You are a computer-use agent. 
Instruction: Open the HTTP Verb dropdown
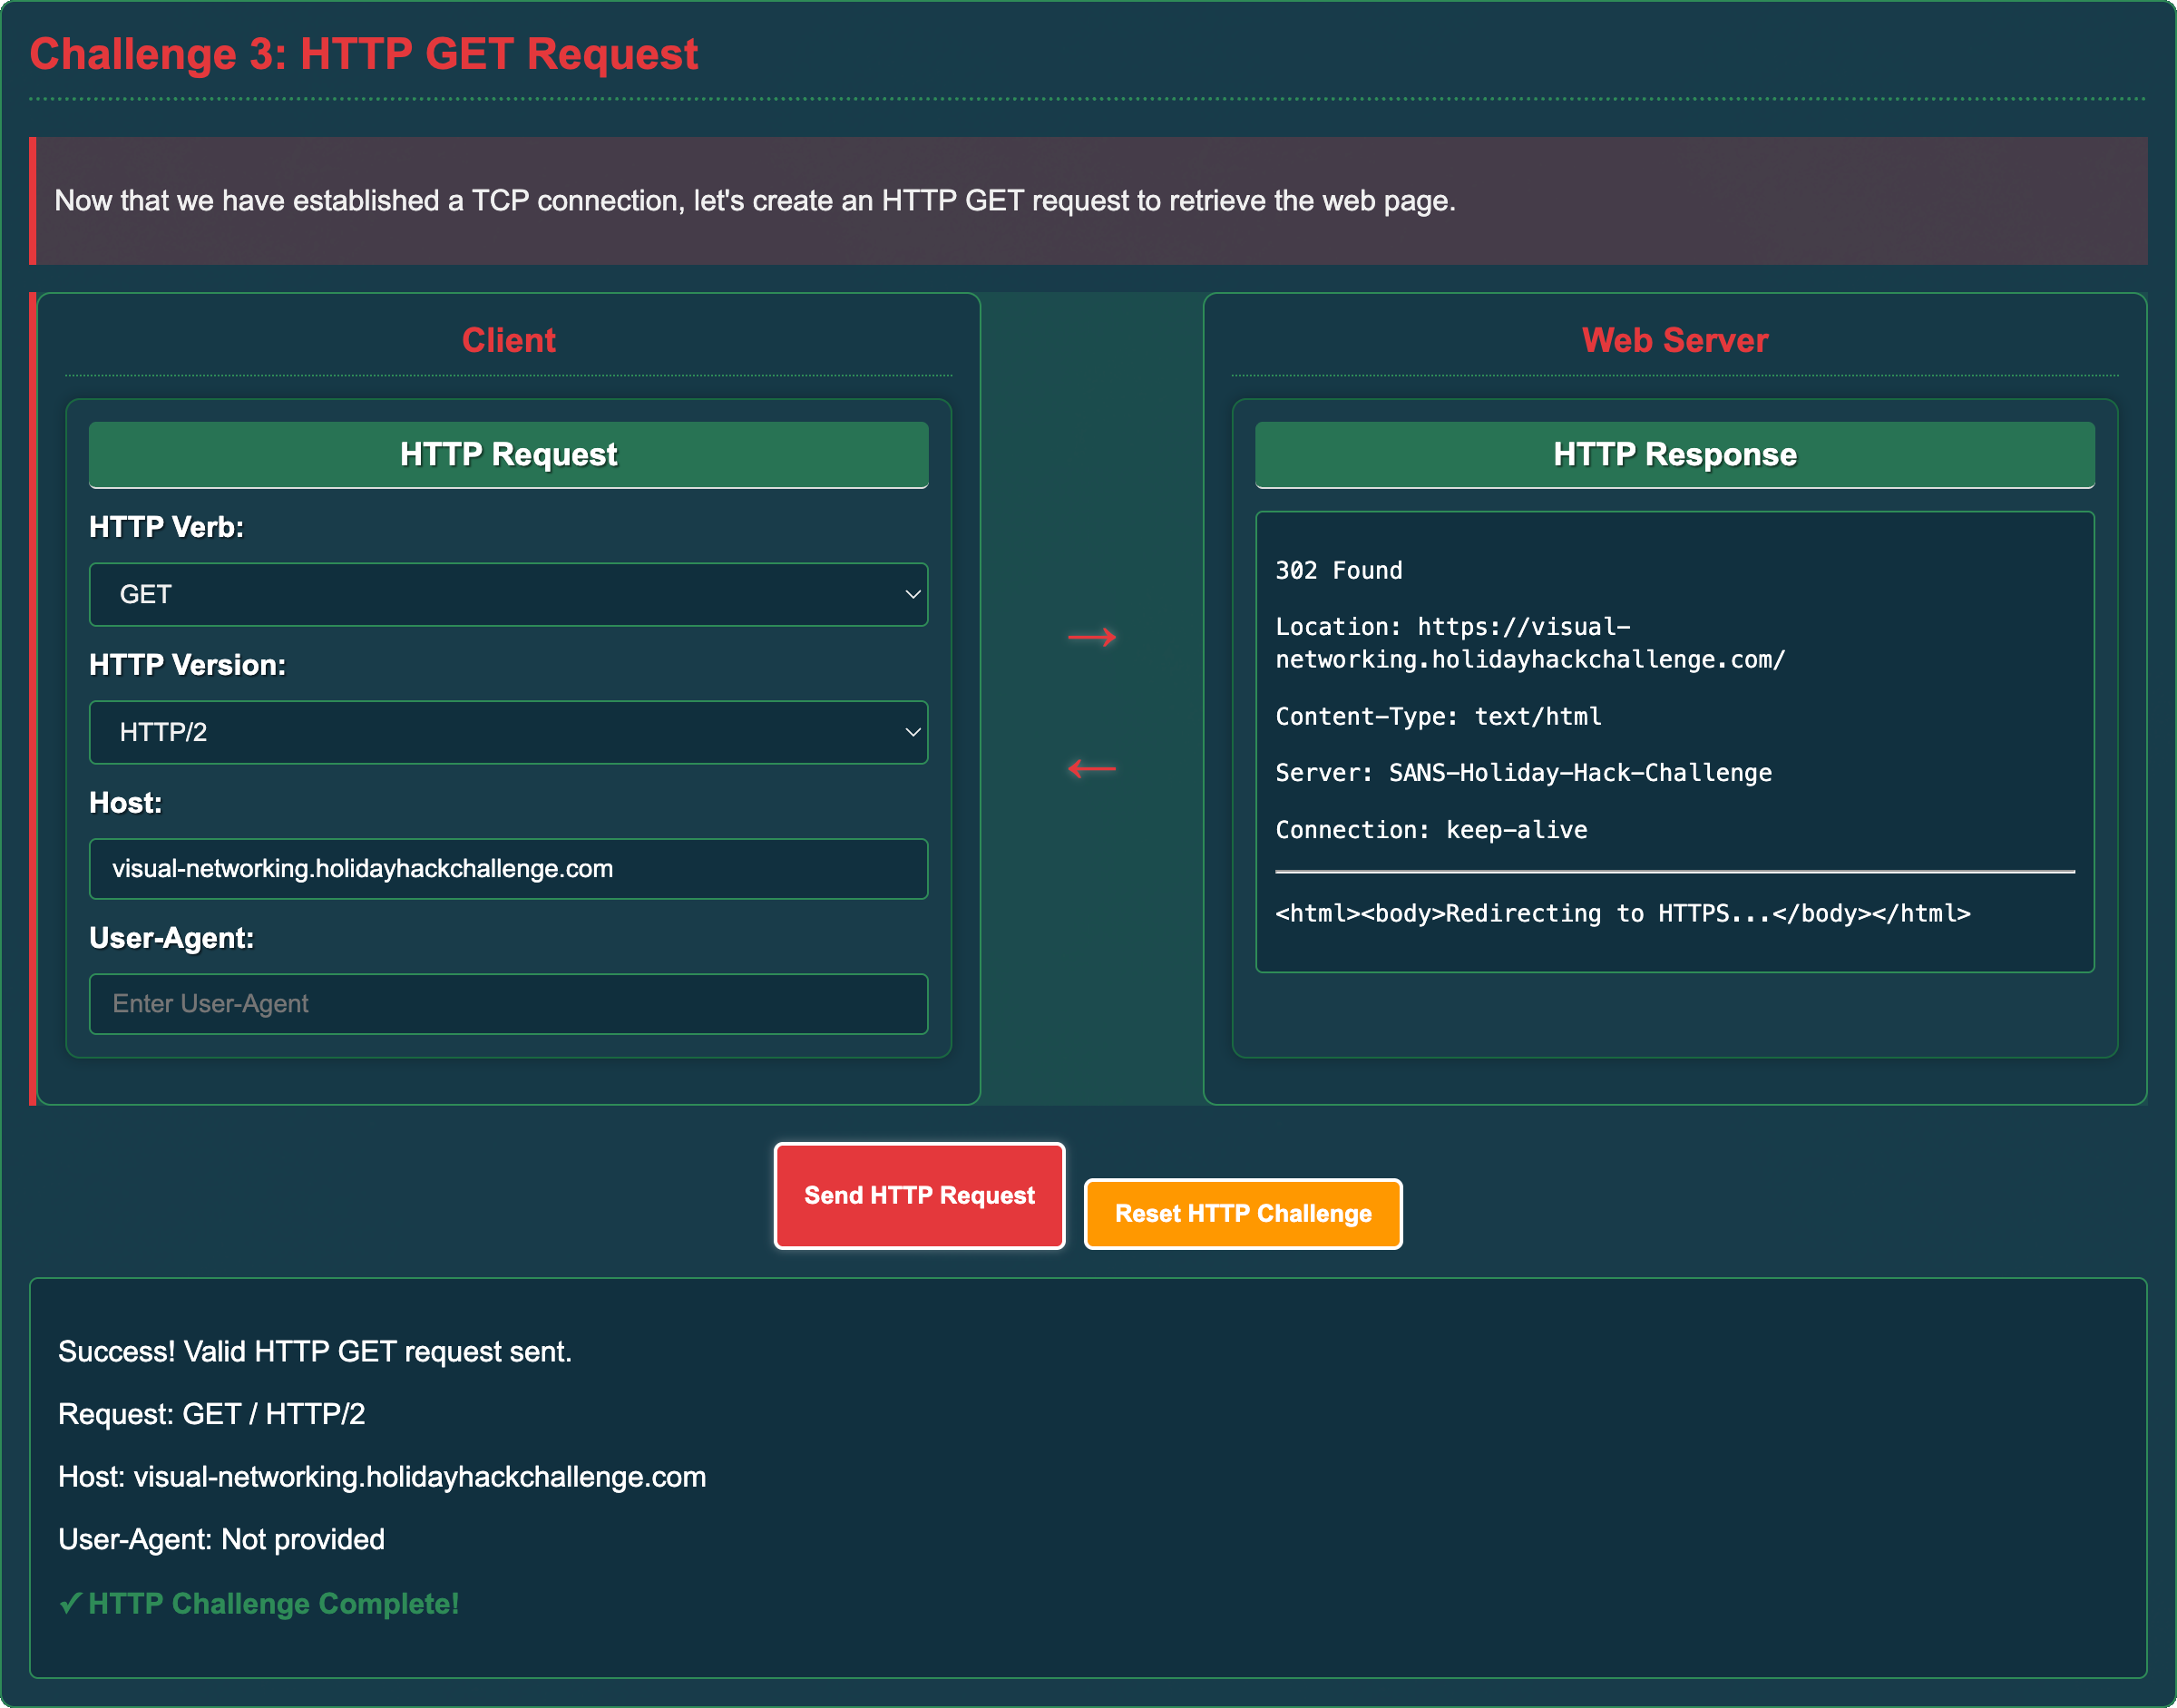(x=507, y=594)
